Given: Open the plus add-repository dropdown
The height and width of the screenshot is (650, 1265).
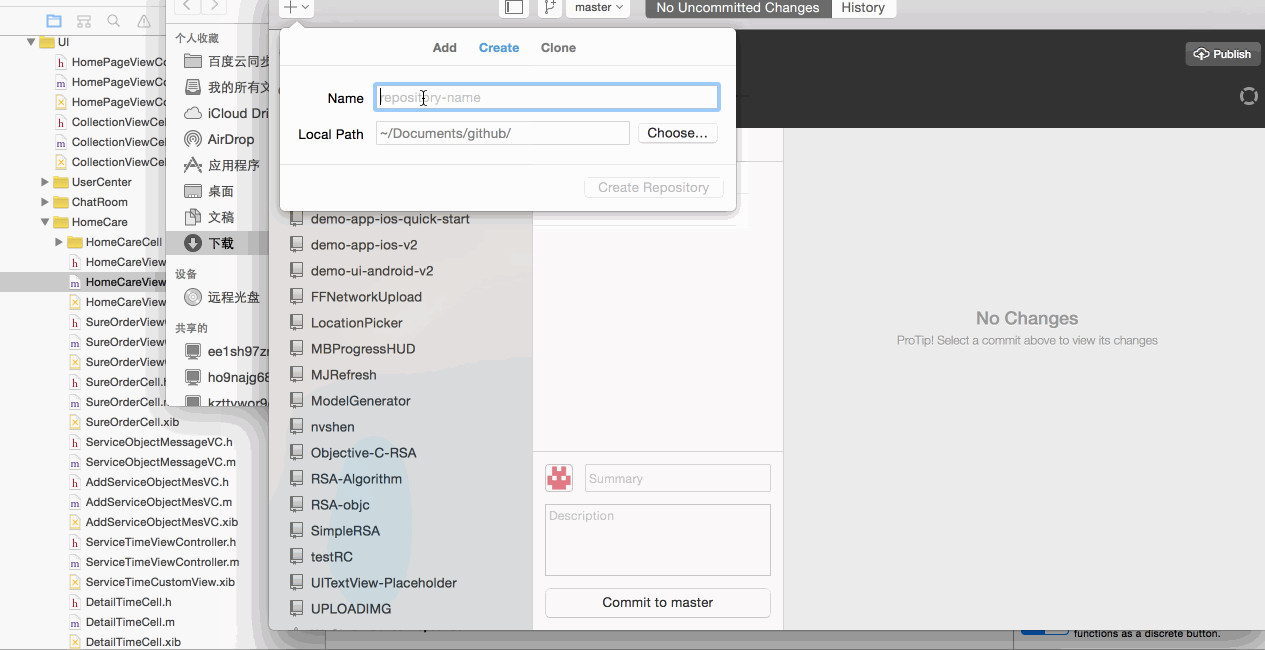Looking at the screenshot, I should pos(297,7).
